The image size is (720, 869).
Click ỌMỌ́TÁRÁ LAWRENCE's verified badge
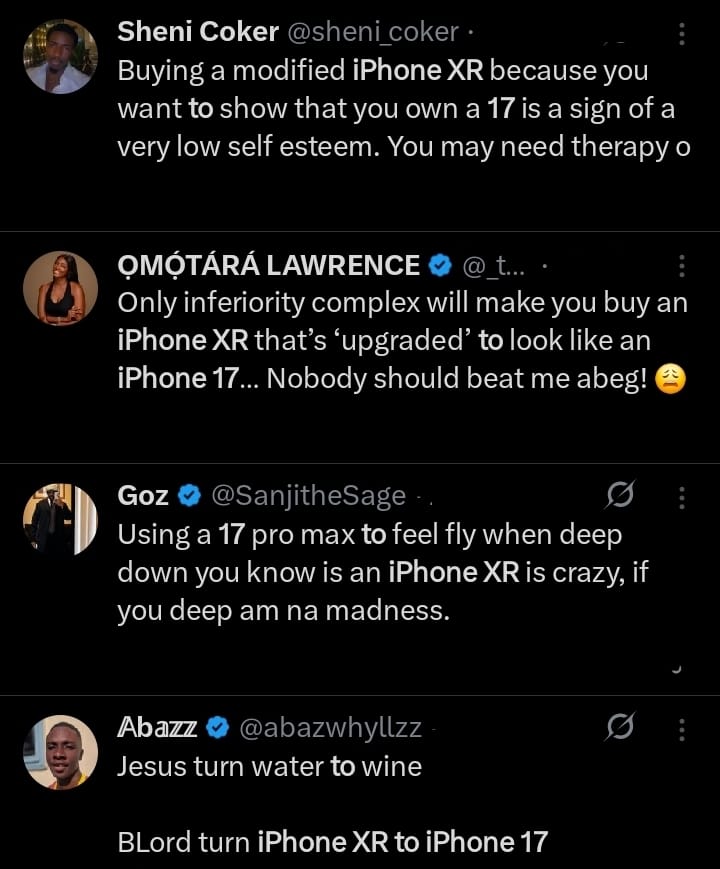click(x=439, y=266)
